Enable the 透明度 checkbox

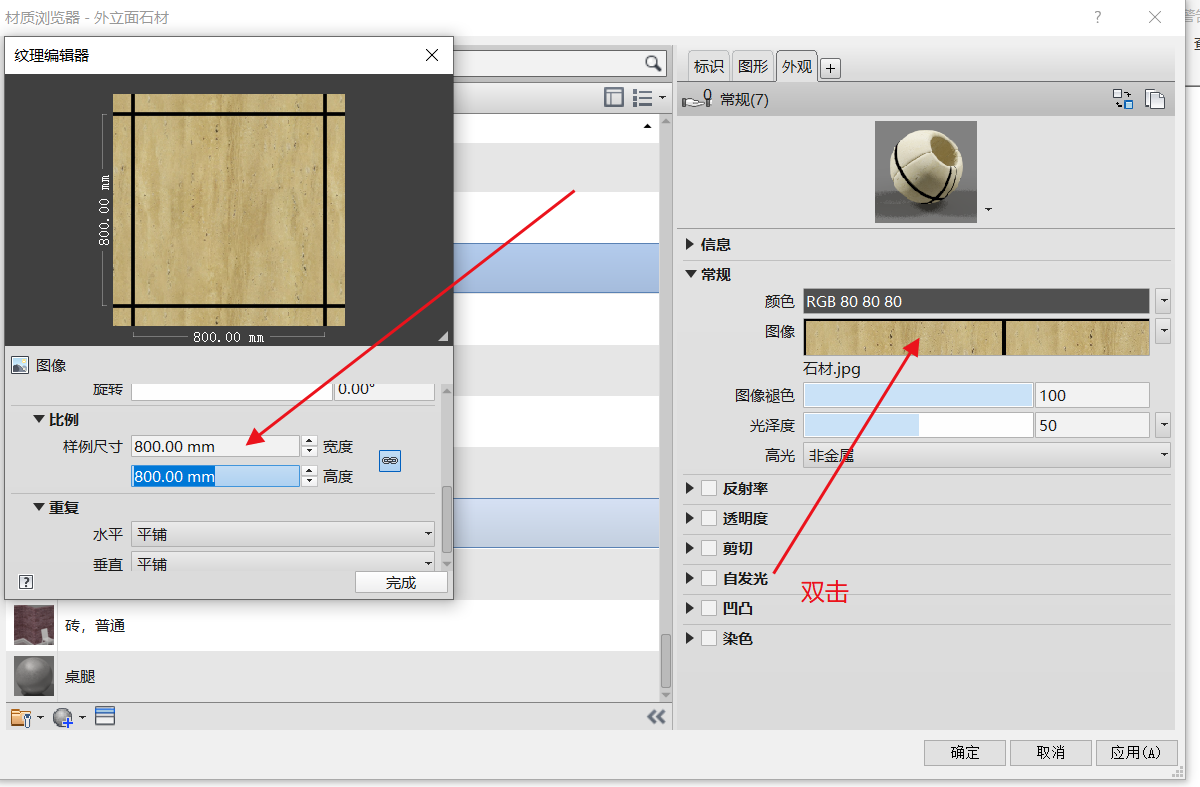(x=709, y=519)
